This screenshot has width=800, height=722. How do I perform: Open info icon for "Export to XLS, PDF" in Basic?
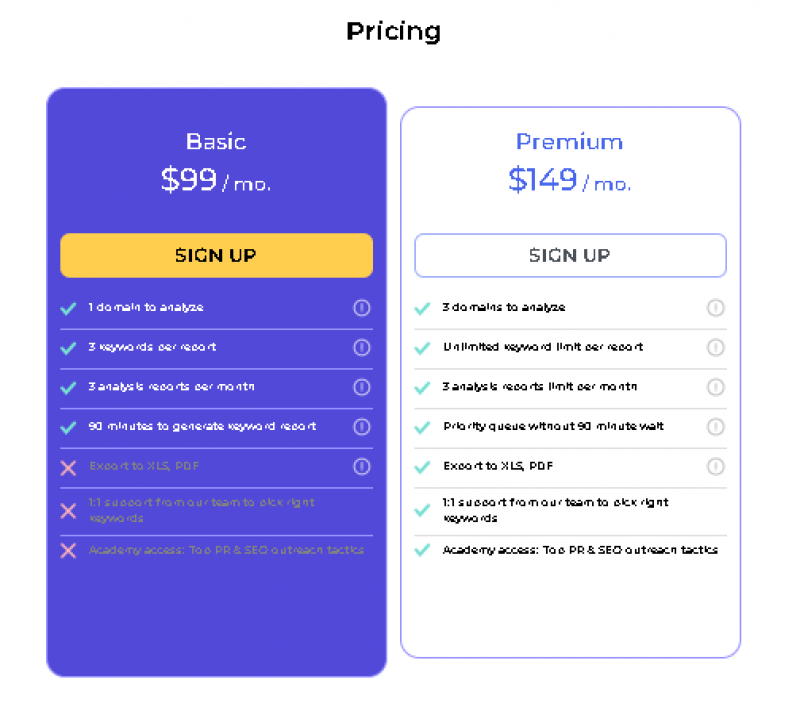(x=362, y=468)
